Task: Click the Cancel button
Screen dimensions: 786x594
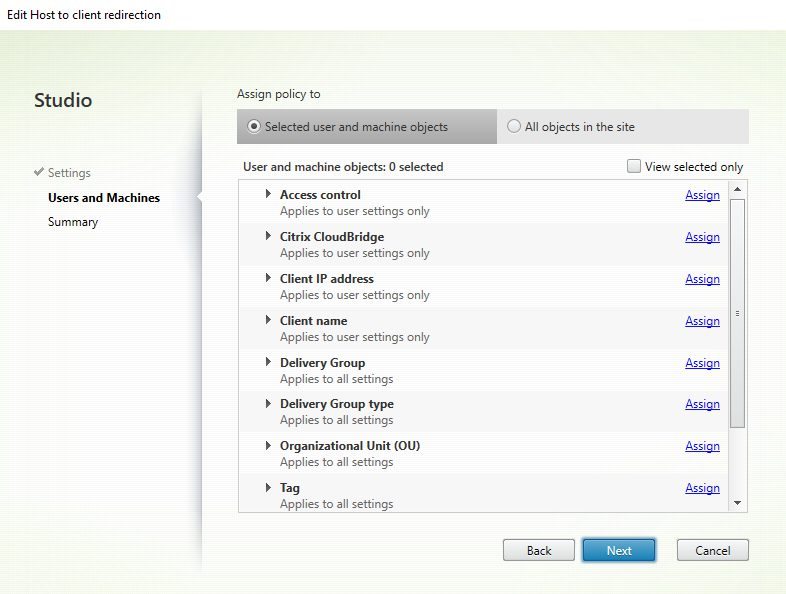Action: [712, 550]
